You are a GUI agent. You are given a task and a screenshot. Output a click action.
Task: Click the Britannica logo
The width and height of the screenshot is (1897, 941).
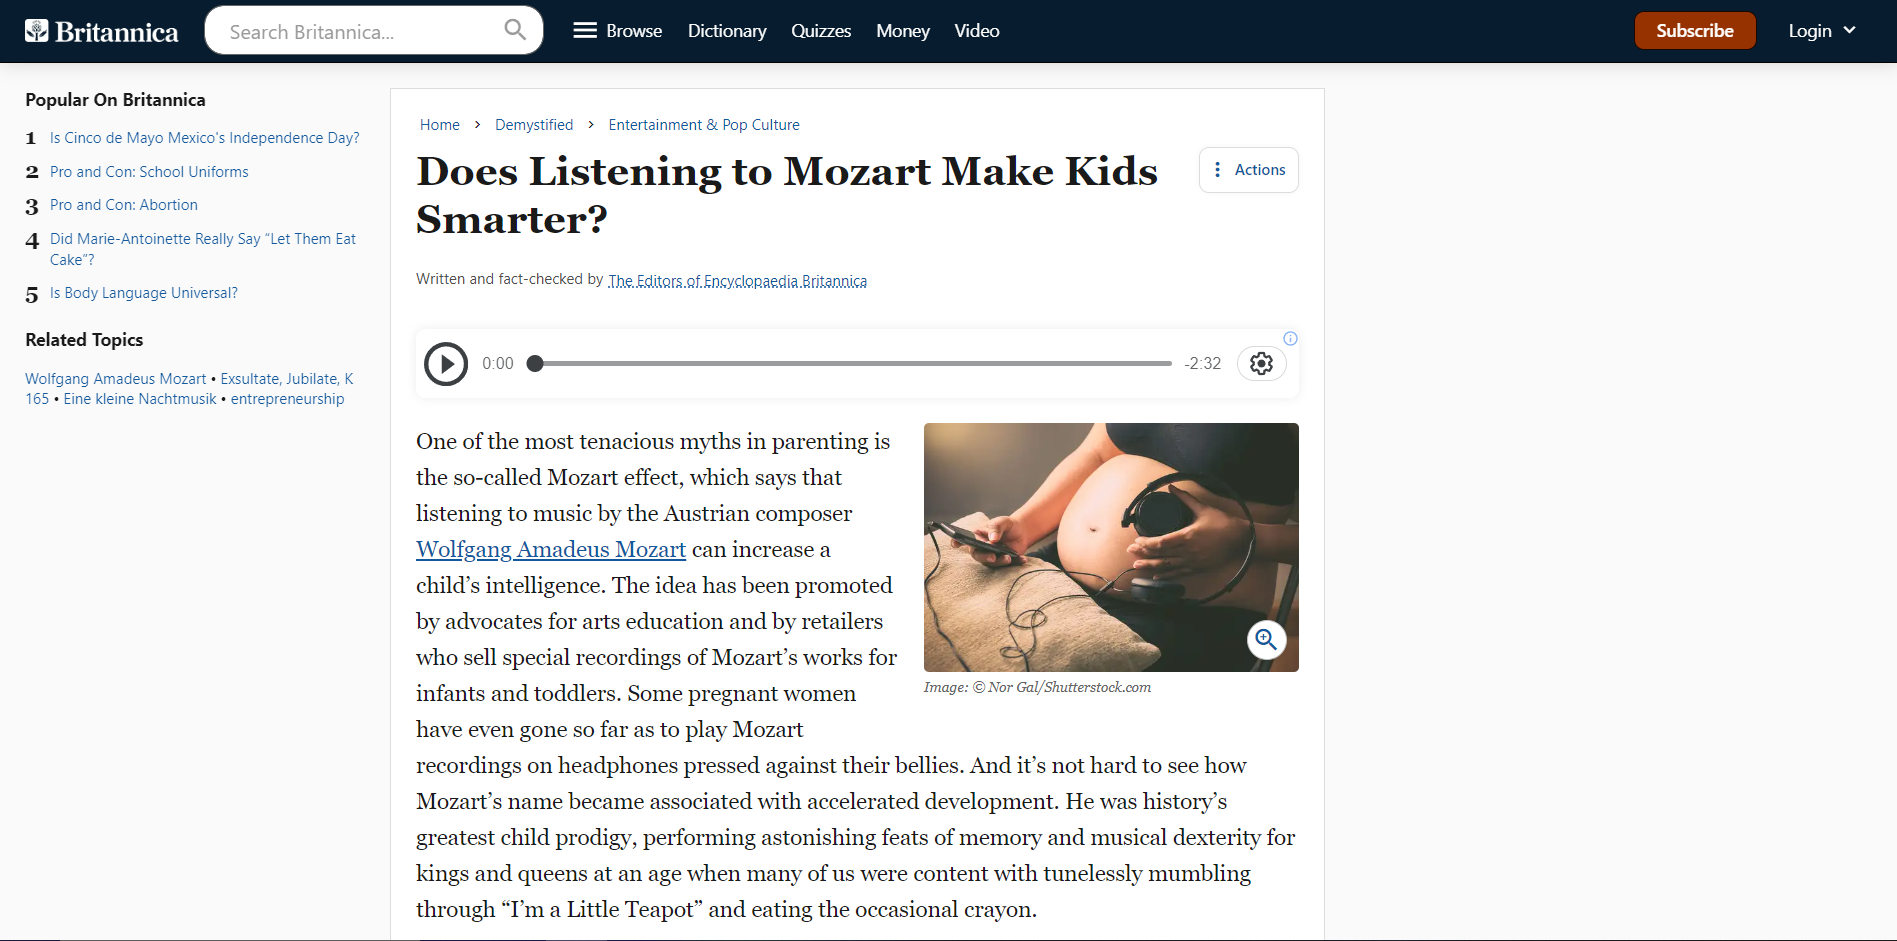[102, 32]
